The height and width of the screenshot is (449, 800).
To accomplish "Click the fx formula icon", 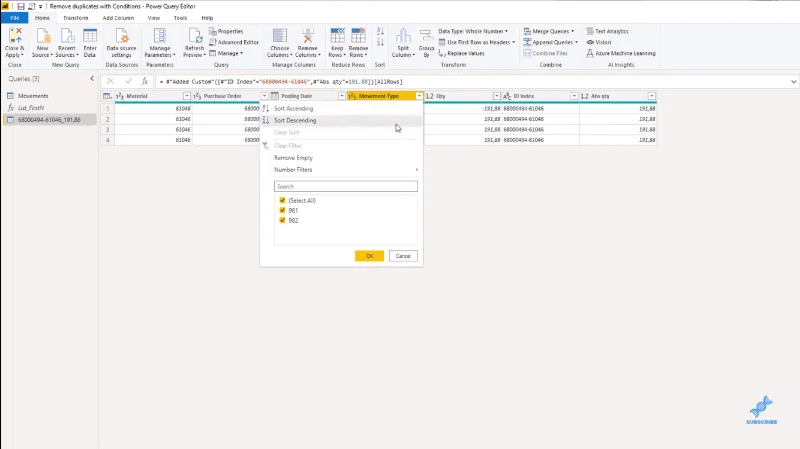I will click(144, 81).
